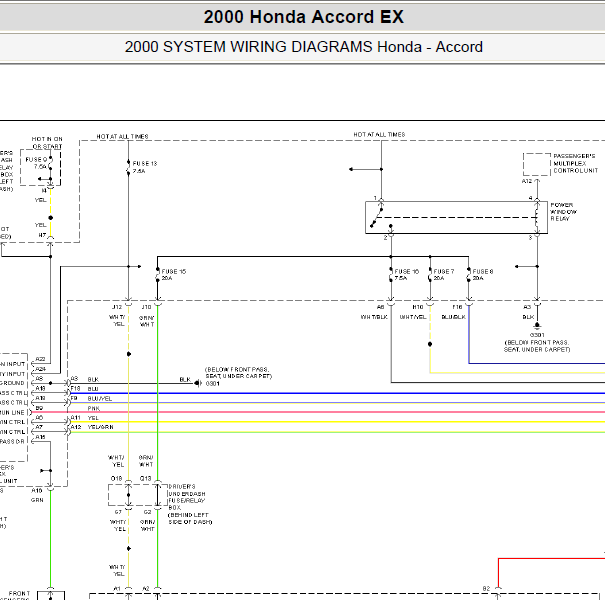
Task: Click the 'FUSE 15' 20A label
Action: (x=173, y=275)
